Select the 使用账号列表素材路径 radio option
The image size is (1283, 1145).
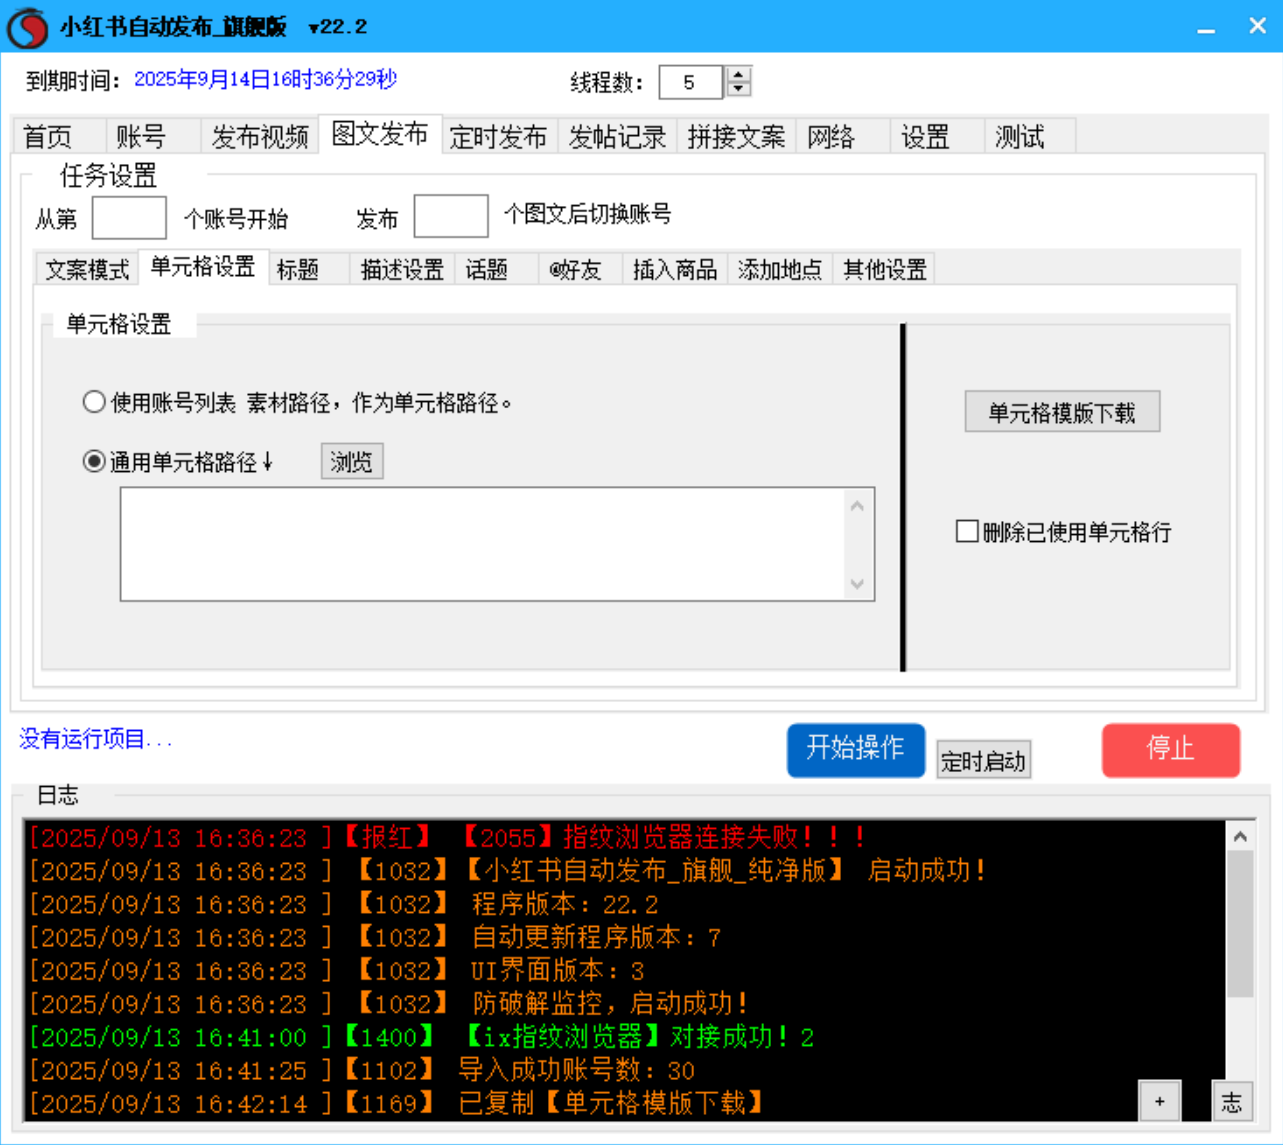point(94,401)
